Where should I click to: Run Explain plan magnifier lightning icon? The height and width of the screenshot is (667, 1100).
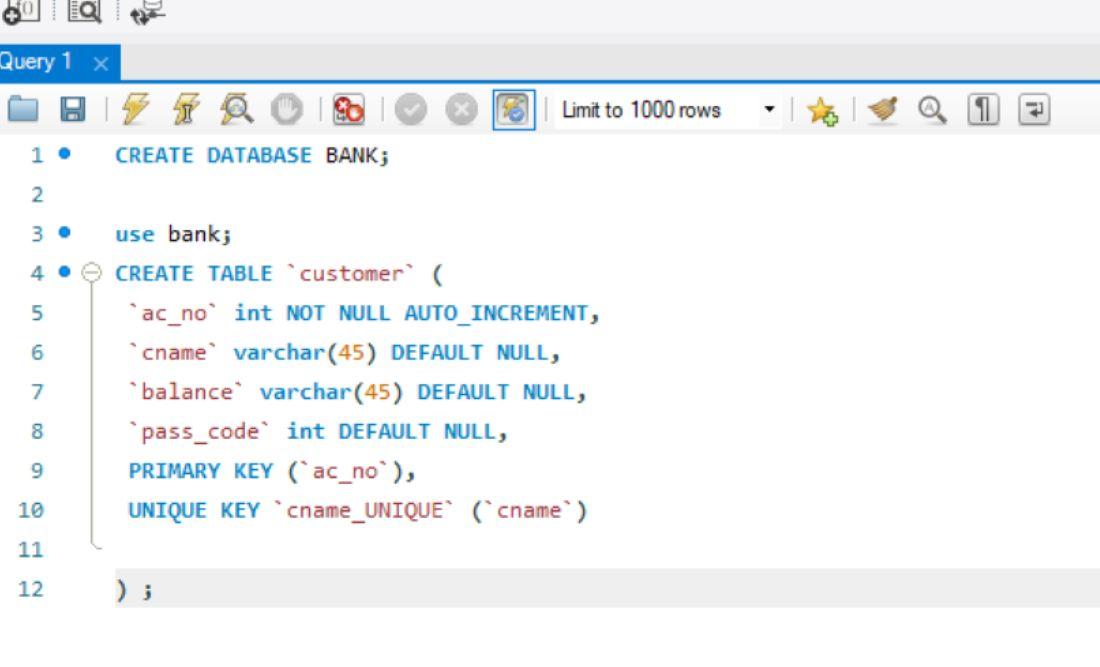236,109
